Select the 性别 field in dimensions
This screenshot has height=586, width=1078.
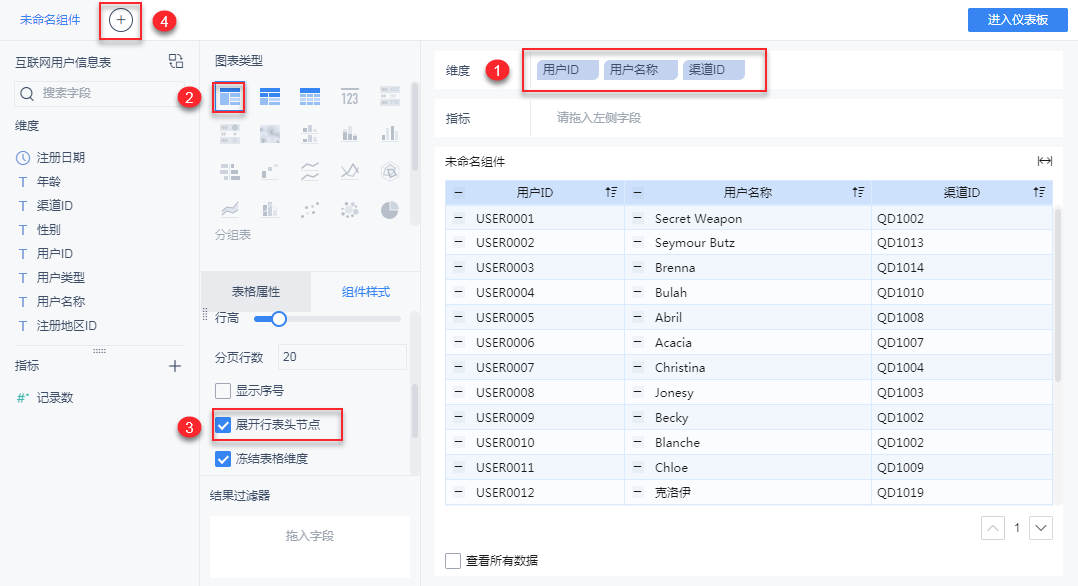[x=48, y=230]
